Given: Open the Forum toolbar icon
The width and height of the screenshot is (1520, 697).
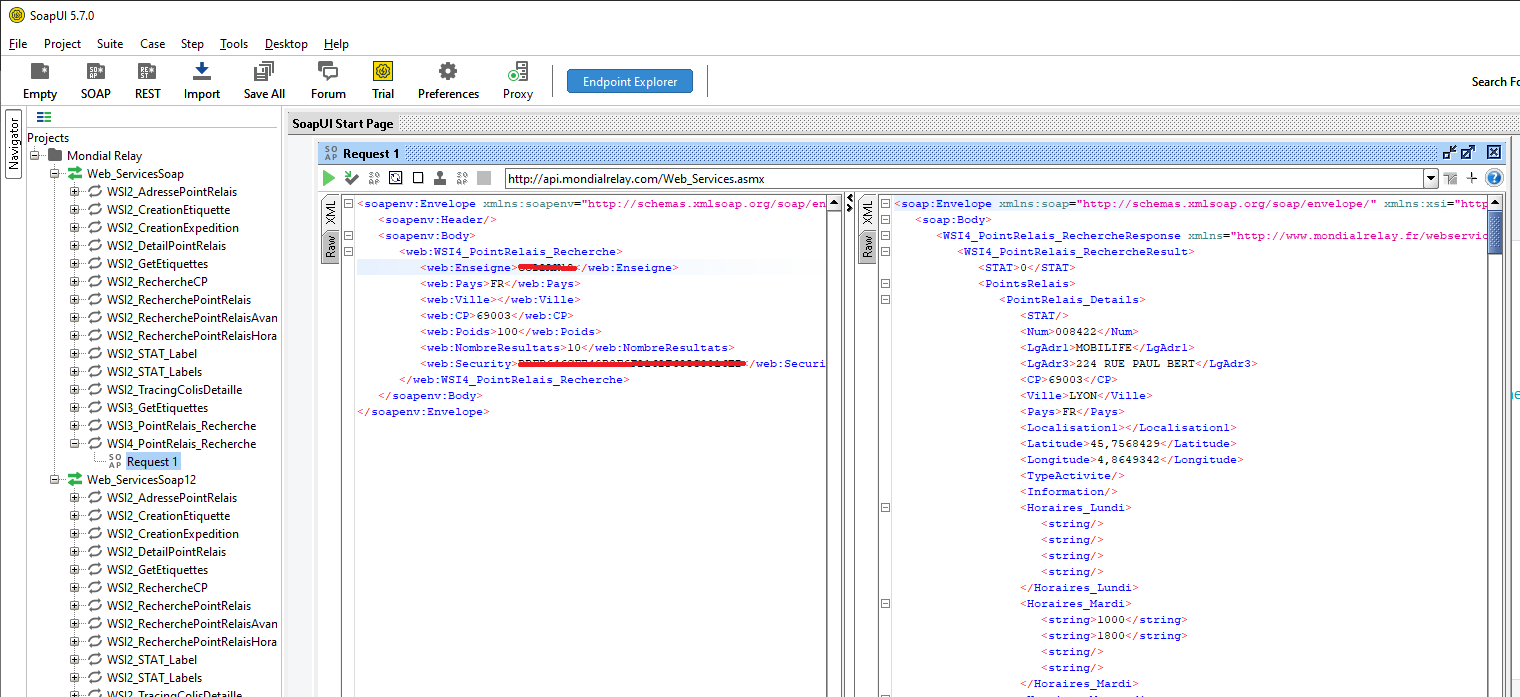Looking at the screenshot, I should pos(328,80).
